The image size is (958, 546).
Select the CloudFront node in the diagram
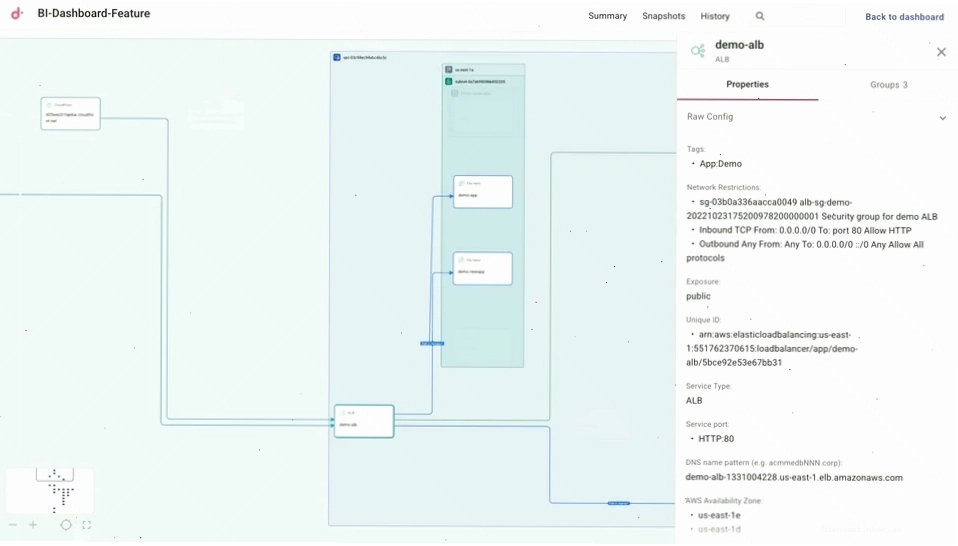pos(70,114)
